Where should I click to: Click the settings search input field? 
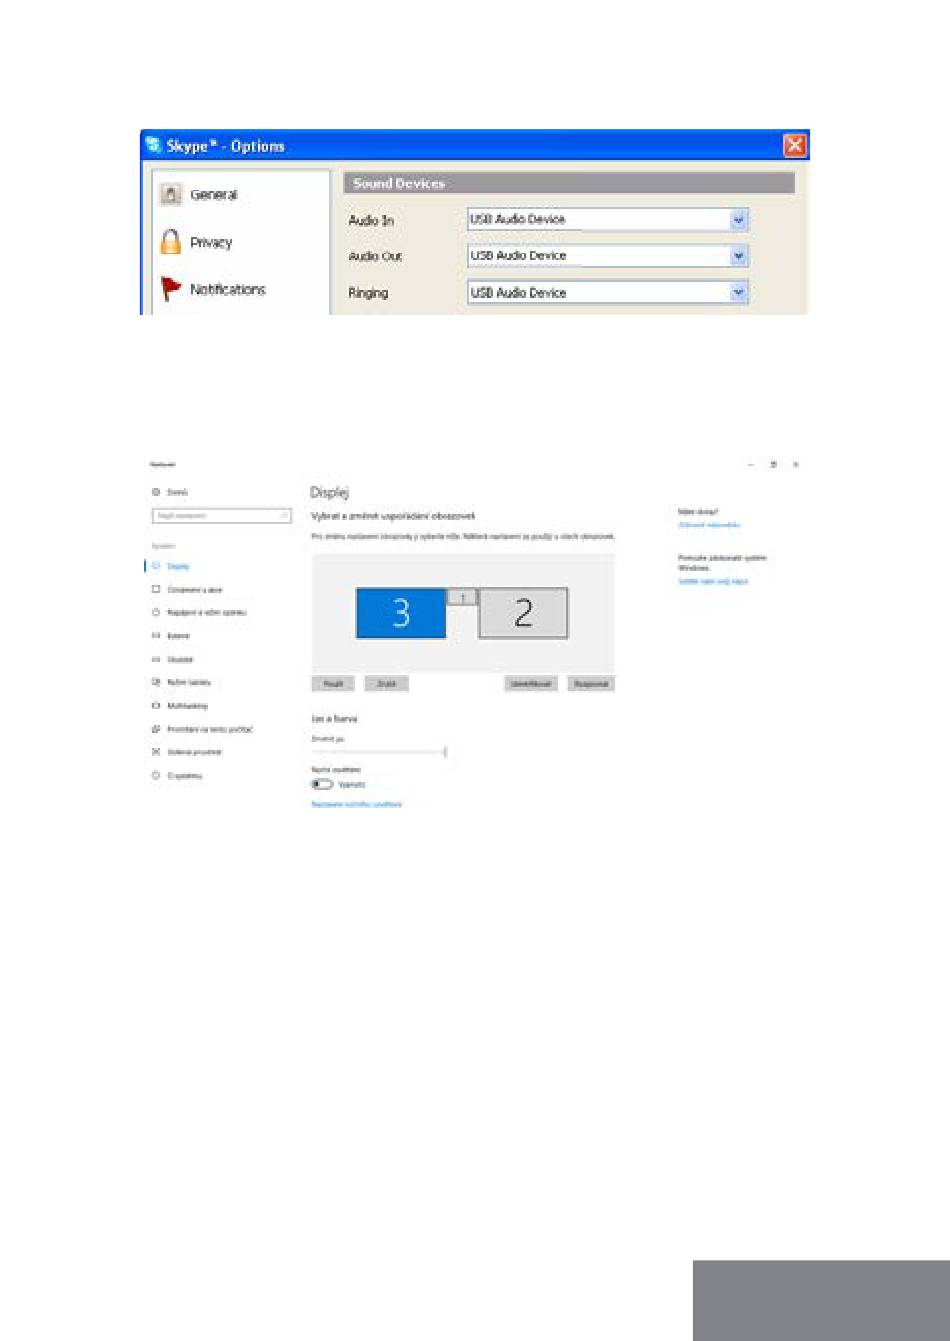220,516
